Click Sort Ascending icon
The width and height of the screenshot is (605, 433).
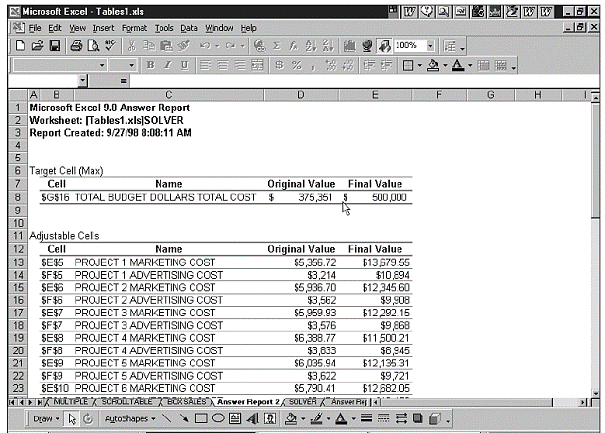click(x=311, y=46)
